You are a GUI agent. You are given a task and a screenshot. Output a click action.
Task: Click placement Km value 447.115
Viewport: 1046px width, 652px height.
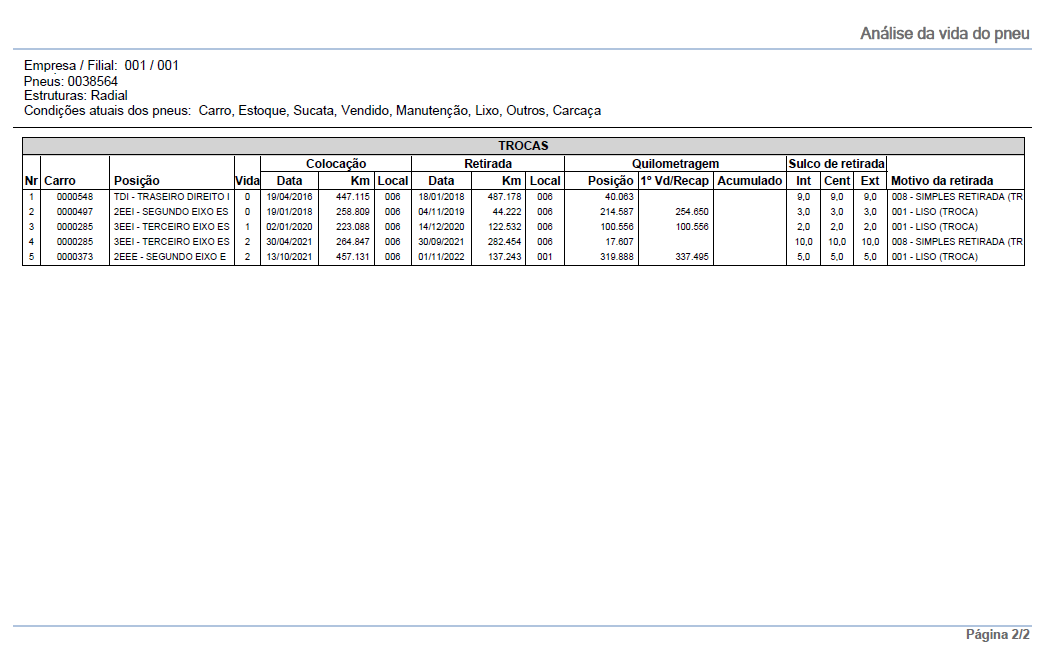coord(353,197)
